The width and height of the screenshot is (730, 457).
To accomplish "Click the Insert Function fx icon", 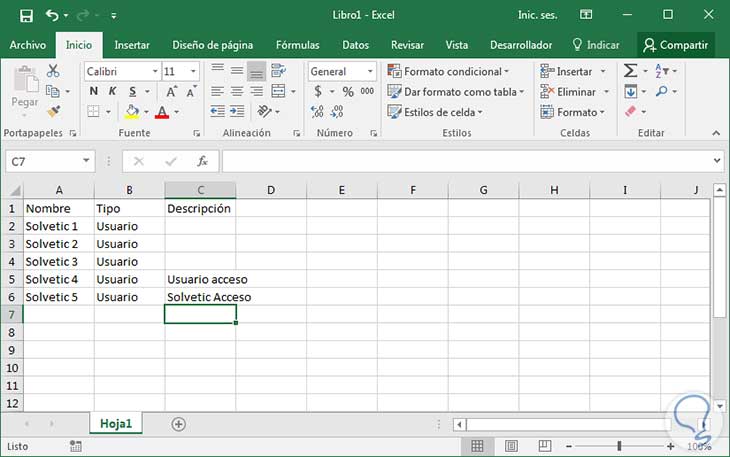I will [x=202, y=161].
